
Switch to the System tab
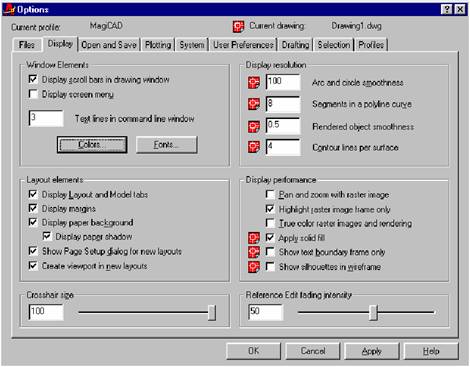point(192,45)
